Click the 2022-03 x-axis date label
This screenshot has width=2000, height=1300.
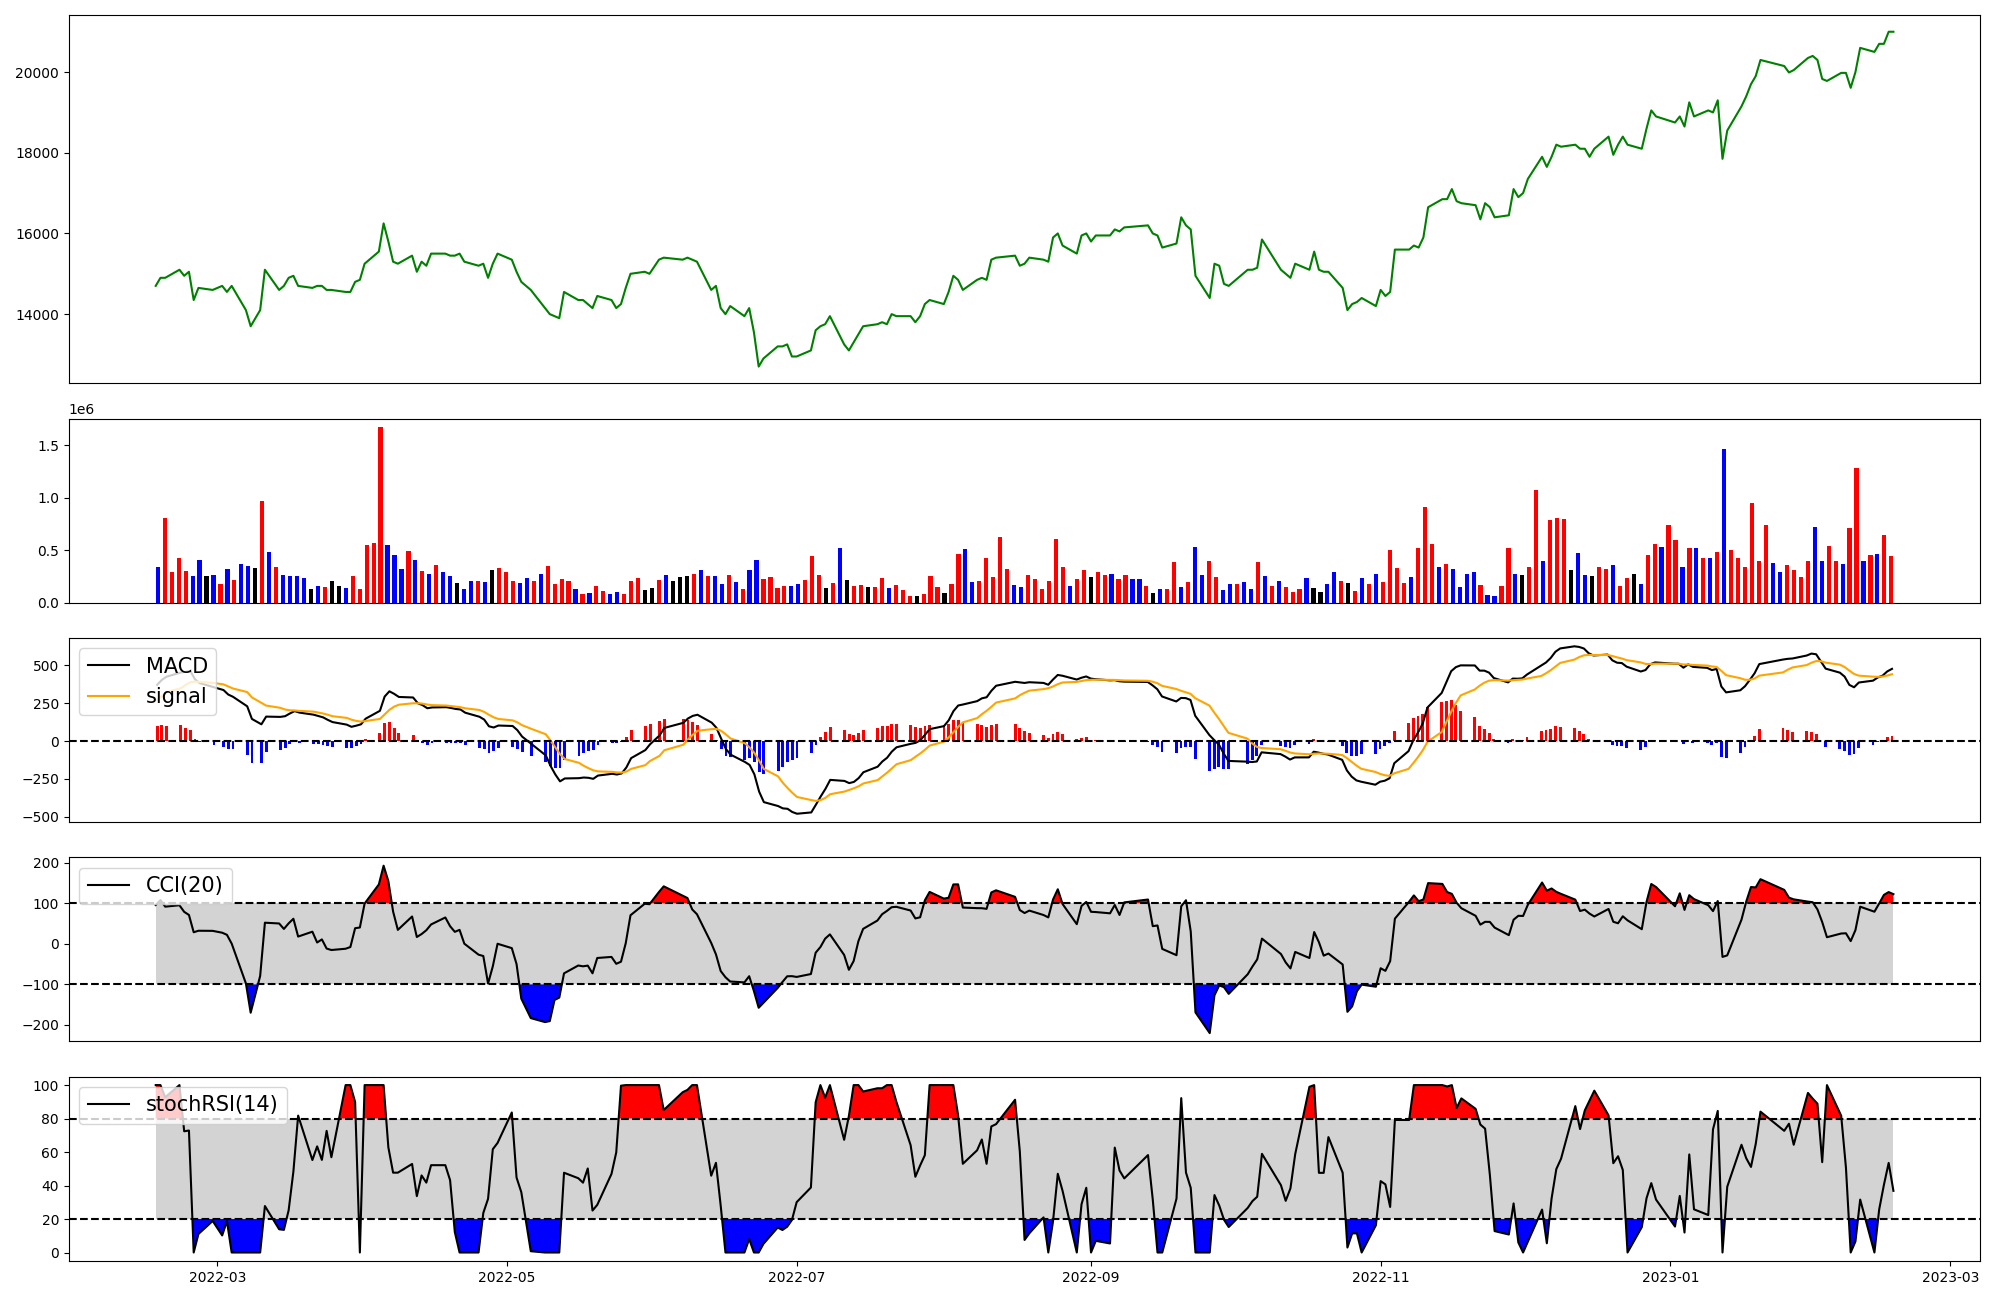217,1277
